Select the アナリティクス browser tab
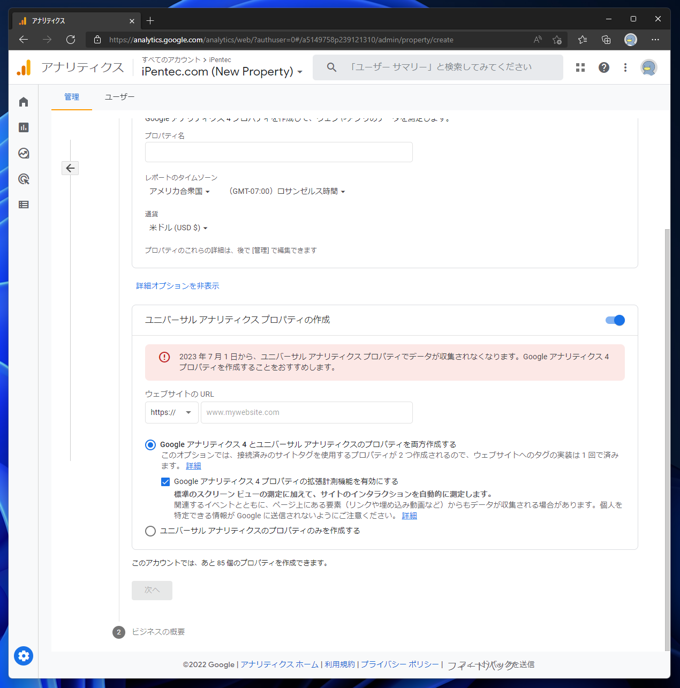Screen dimensions: 680x688 tap(75, 21)
